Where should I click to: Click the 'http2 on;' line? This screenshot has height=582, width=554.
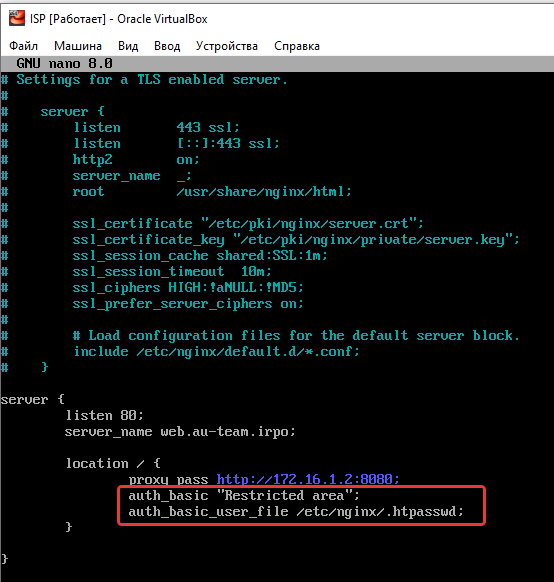point(136,160)
